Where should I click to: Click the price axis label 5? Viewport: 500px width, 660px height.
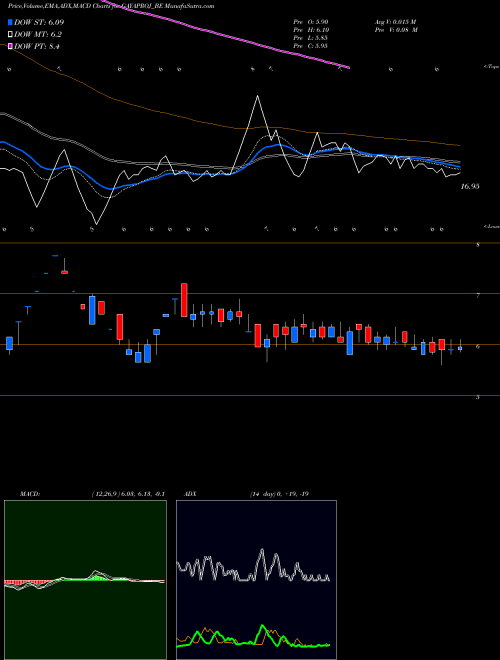pos(478,397)
